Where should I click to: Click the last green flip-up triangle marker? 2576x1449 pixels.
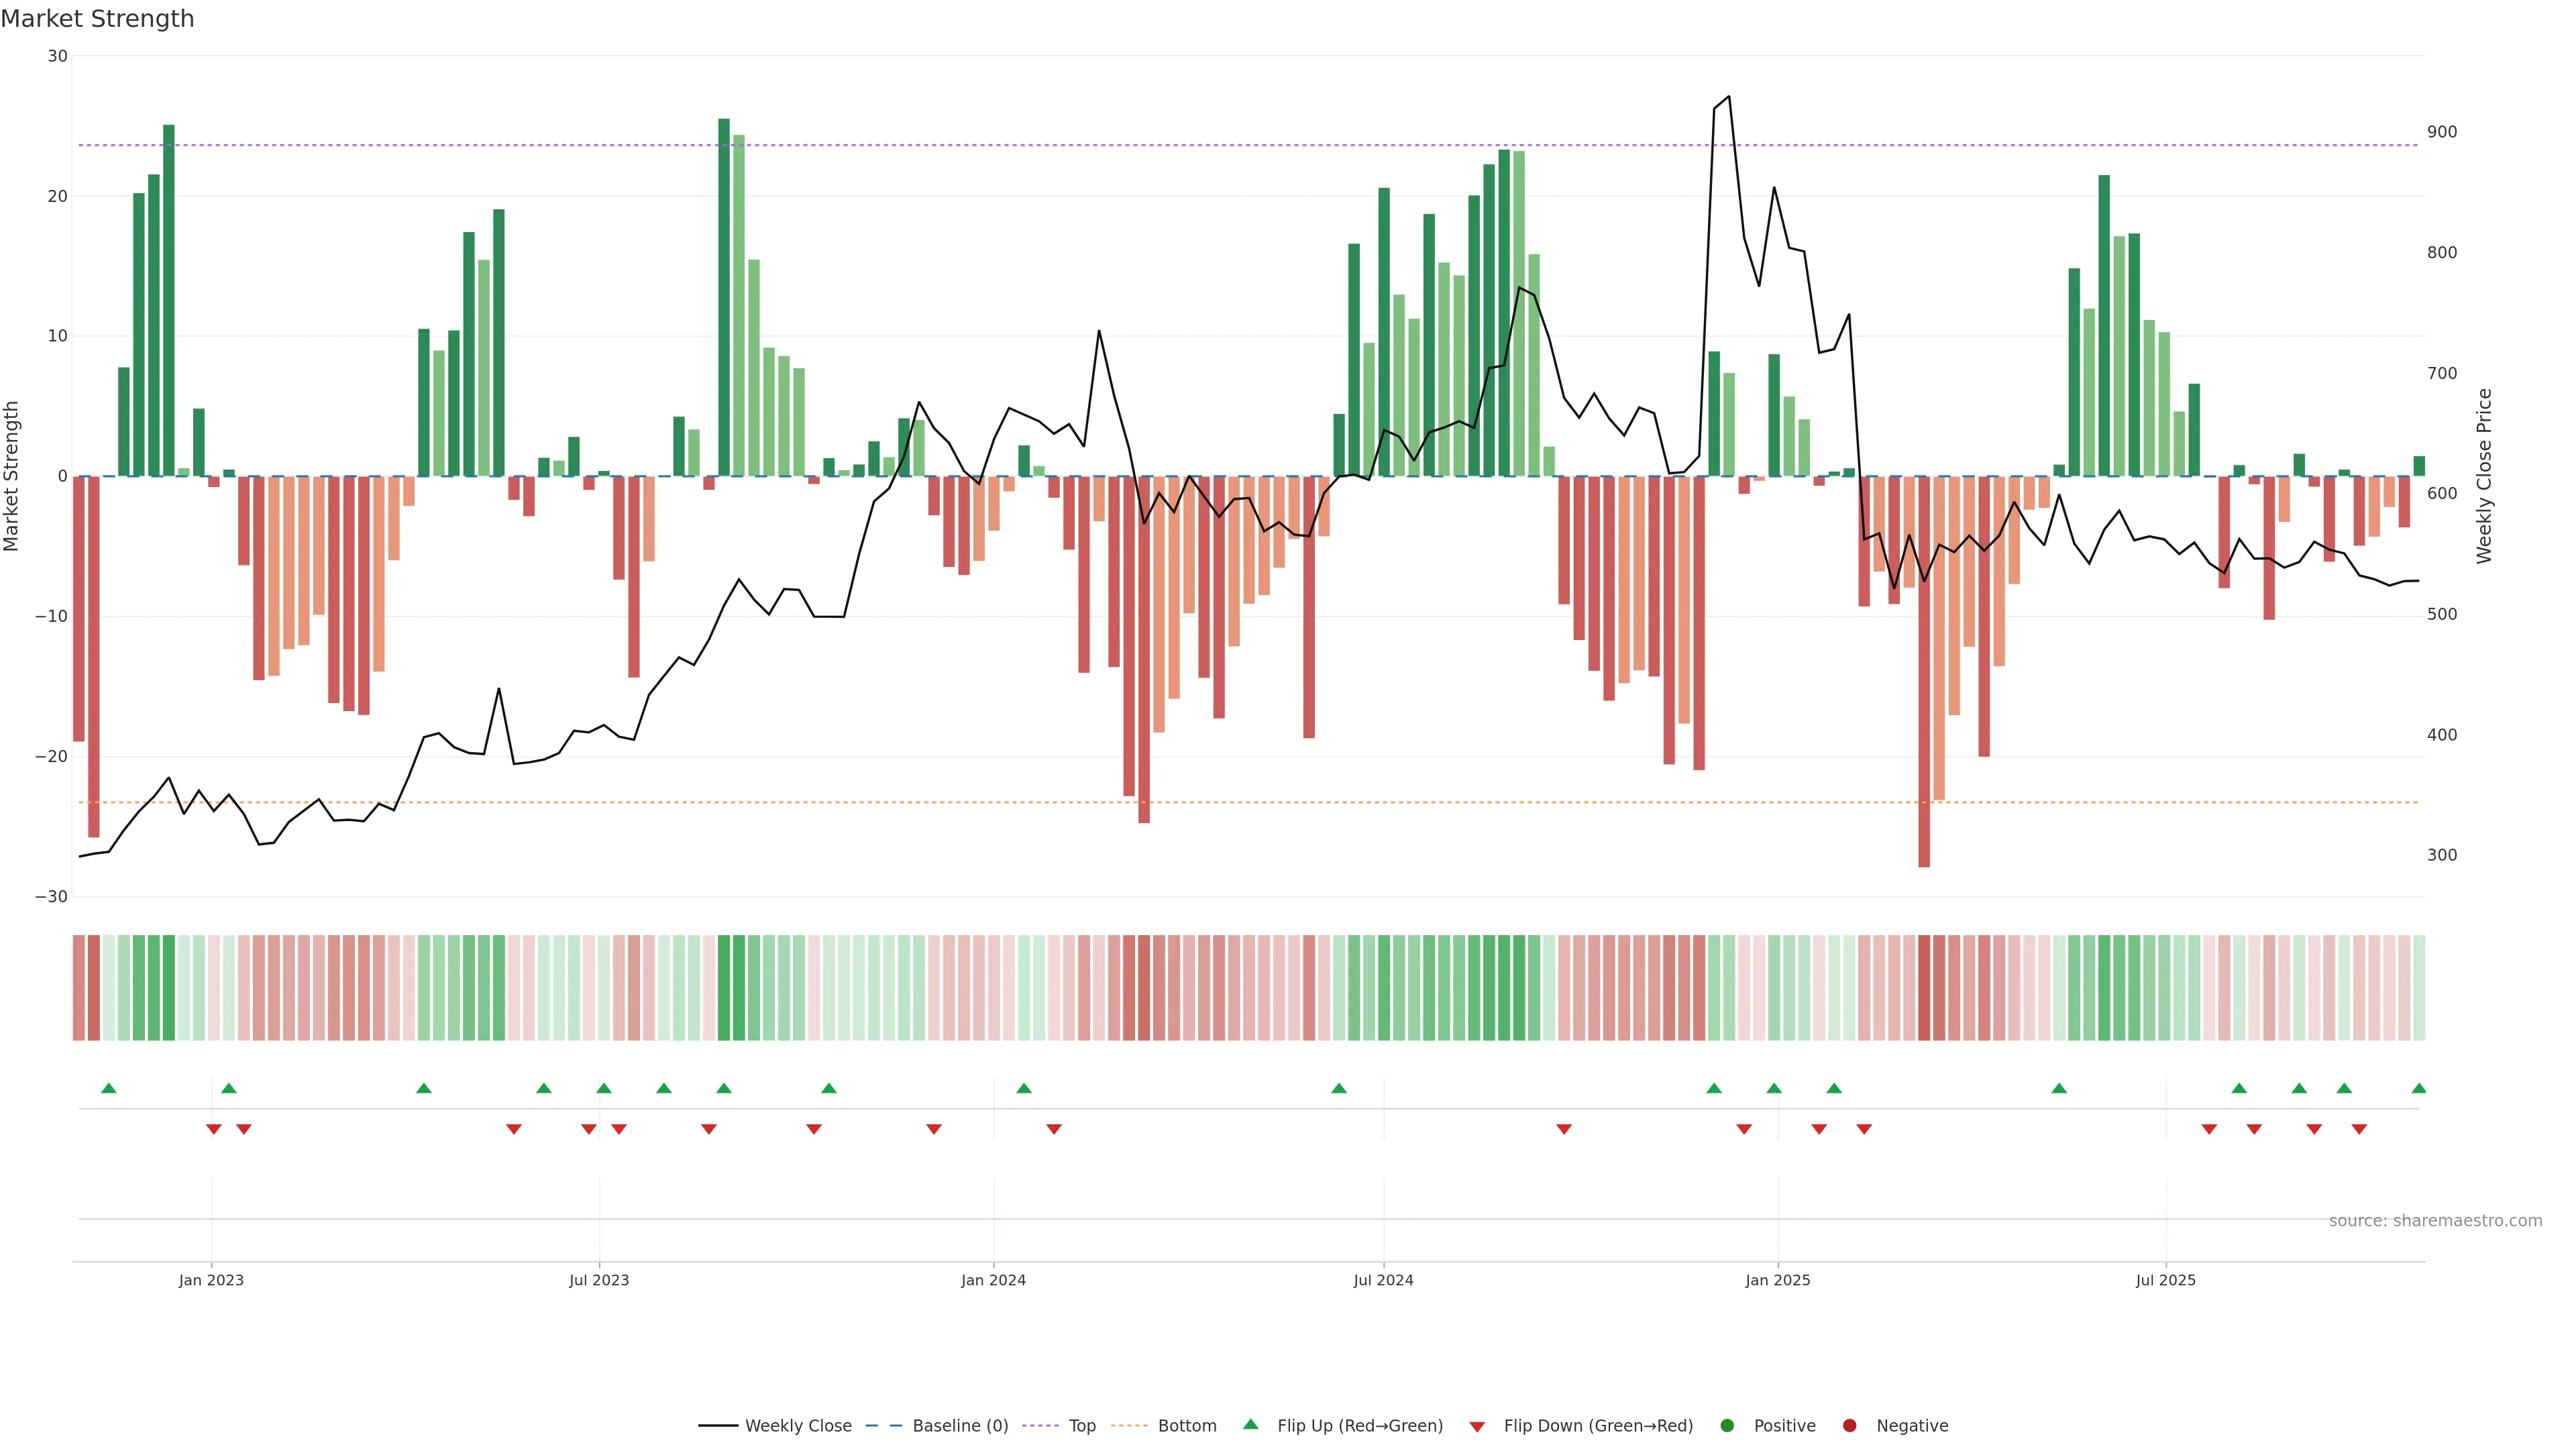tap(2418, 1088)
